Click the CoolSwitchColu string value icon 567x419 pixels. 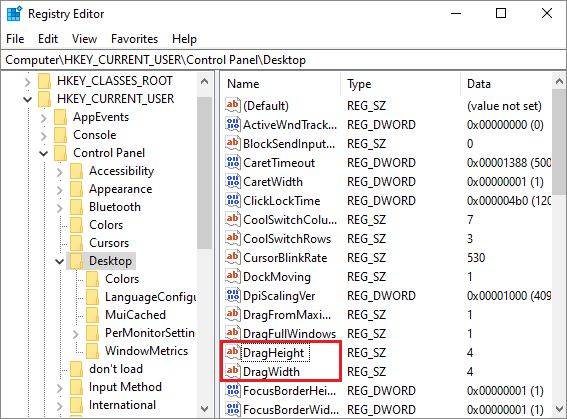(233, 219)
